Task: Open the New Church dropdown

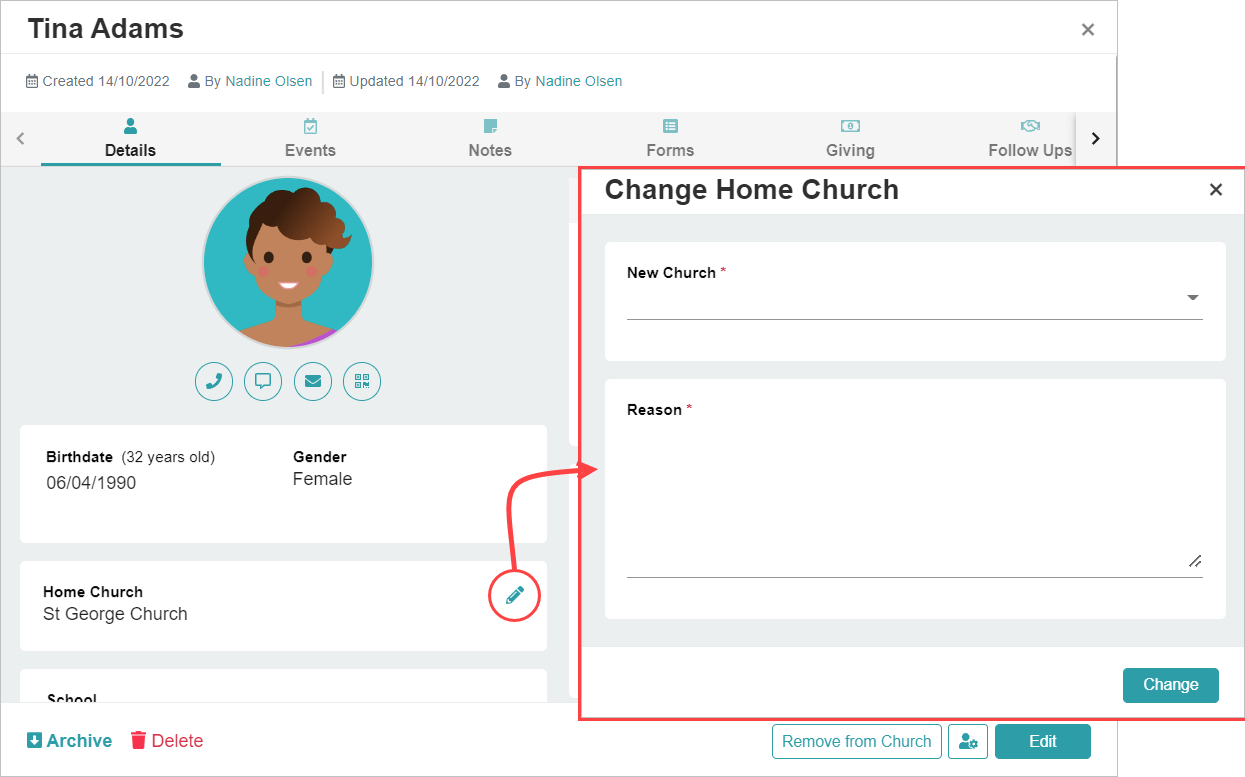Action: [914, 298]
